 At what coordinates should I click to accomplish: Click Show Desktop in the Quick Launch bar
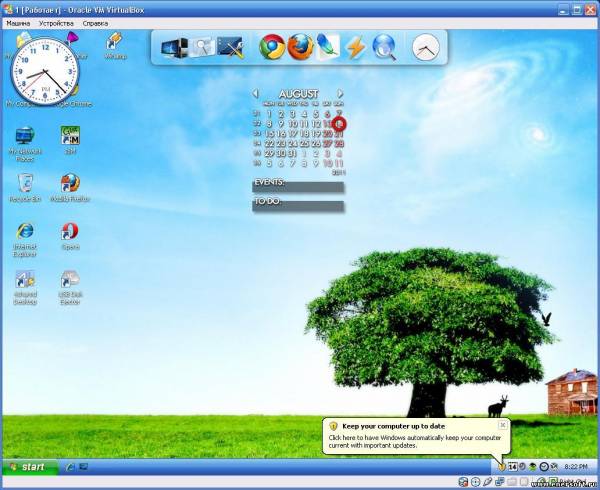(83, 467)
